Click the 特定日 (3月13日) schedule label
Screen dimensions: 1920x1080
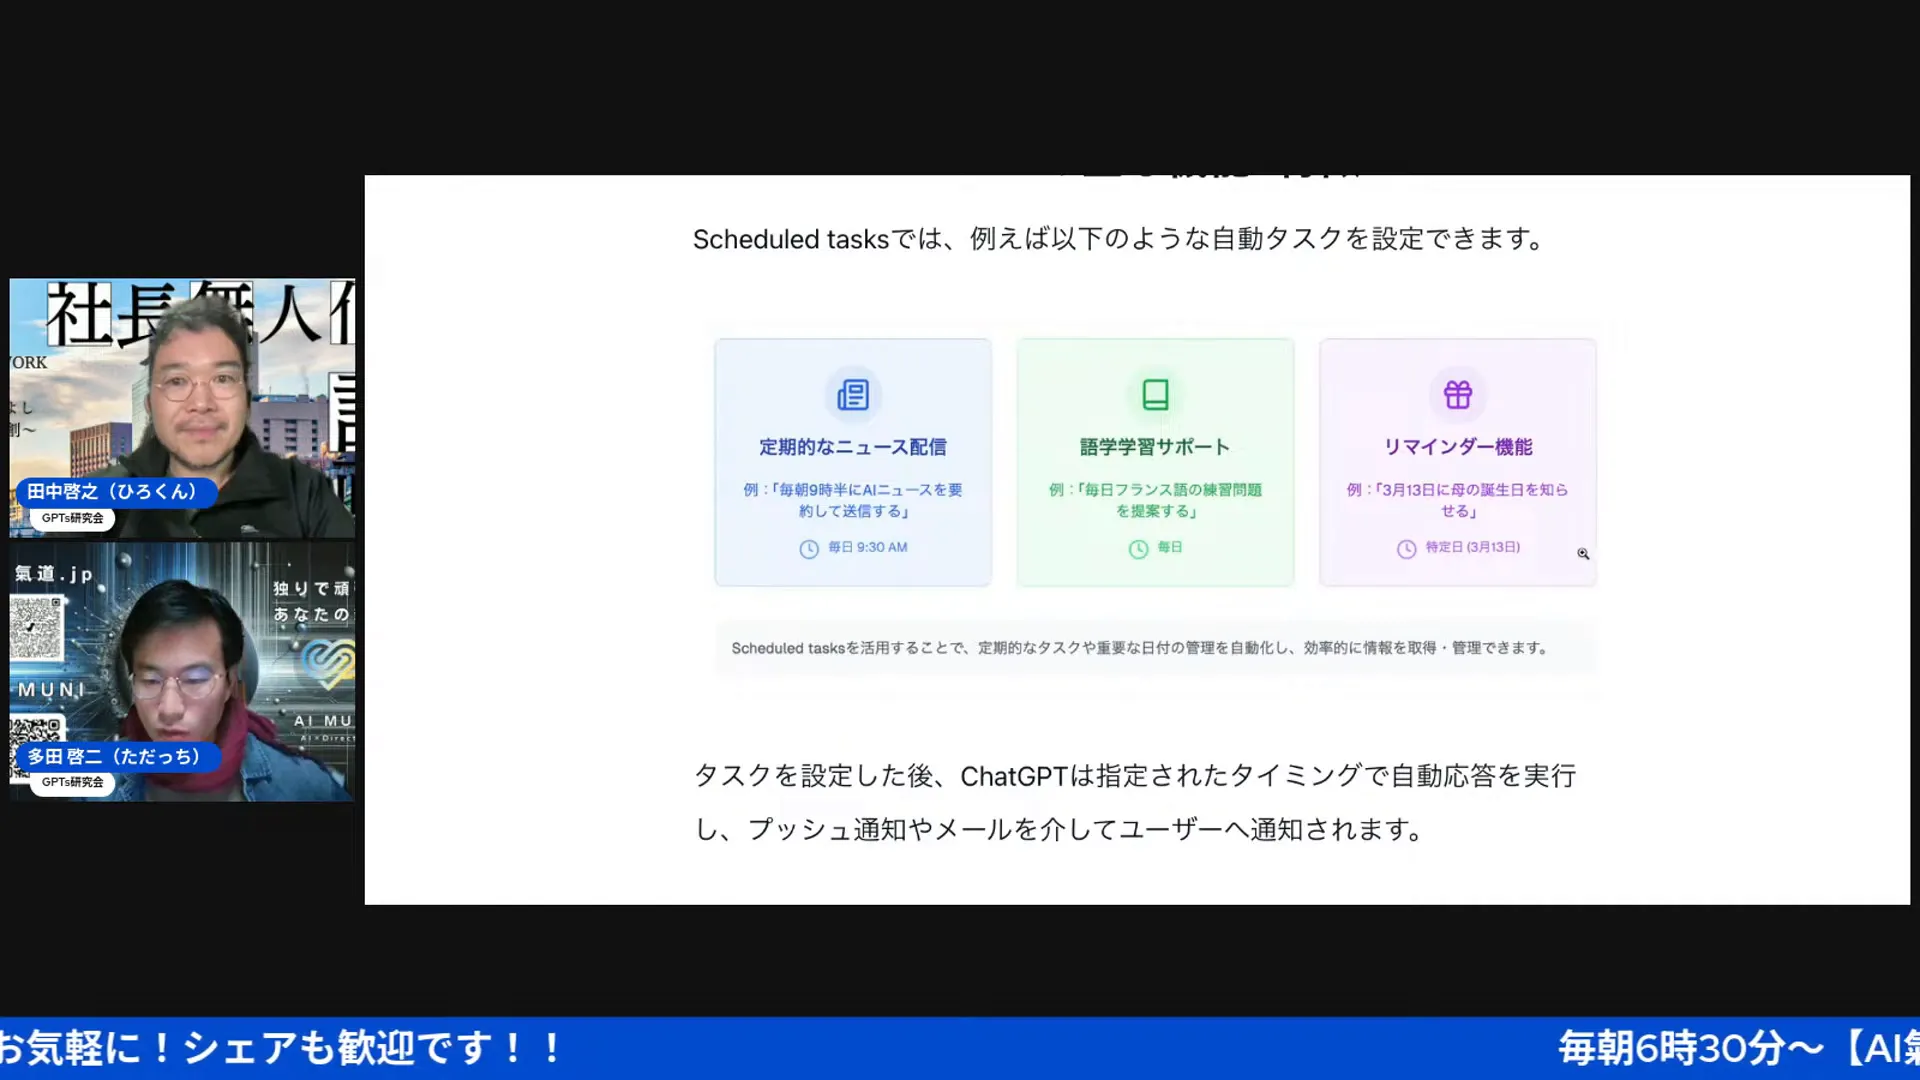pos(1473,548)
